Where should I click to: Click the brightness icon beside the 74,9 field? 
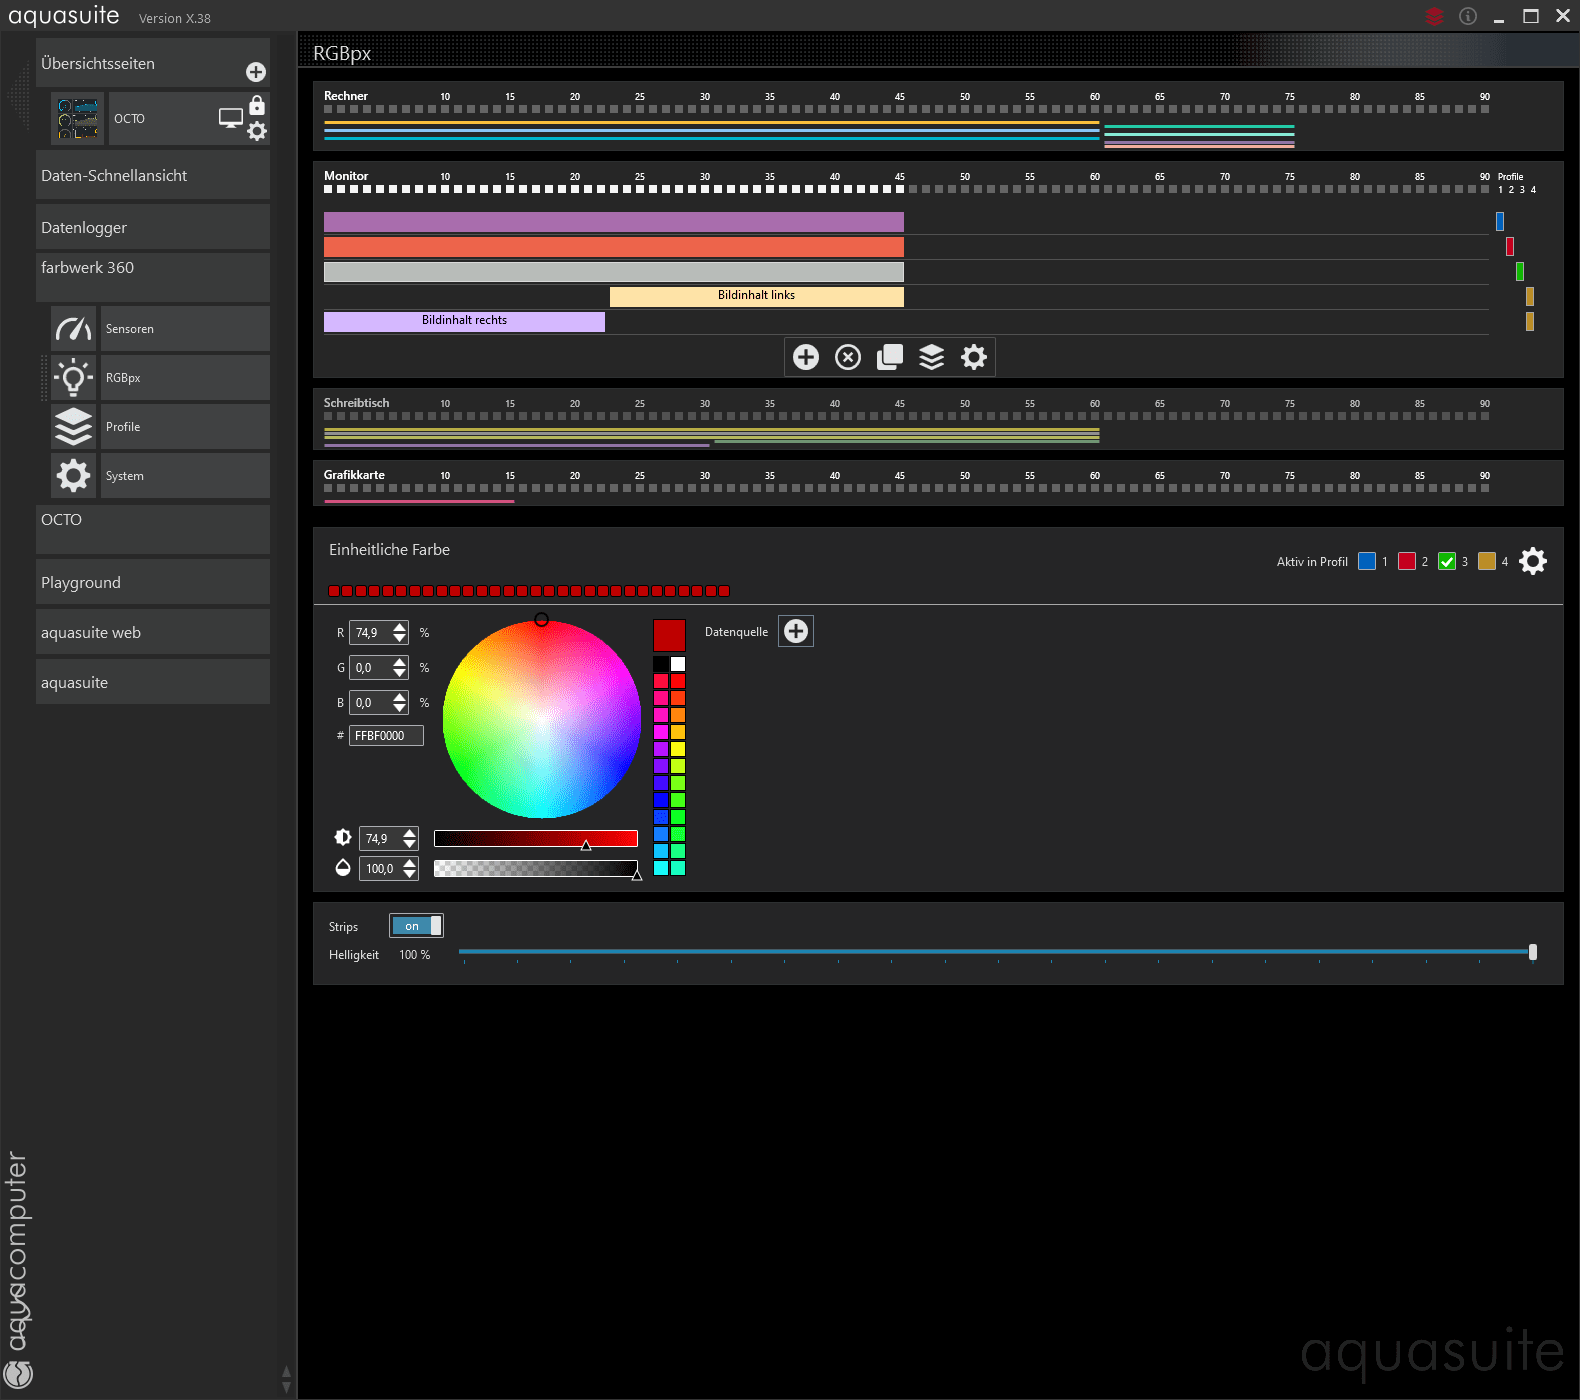pyautogui.click(x=343, y=838)
